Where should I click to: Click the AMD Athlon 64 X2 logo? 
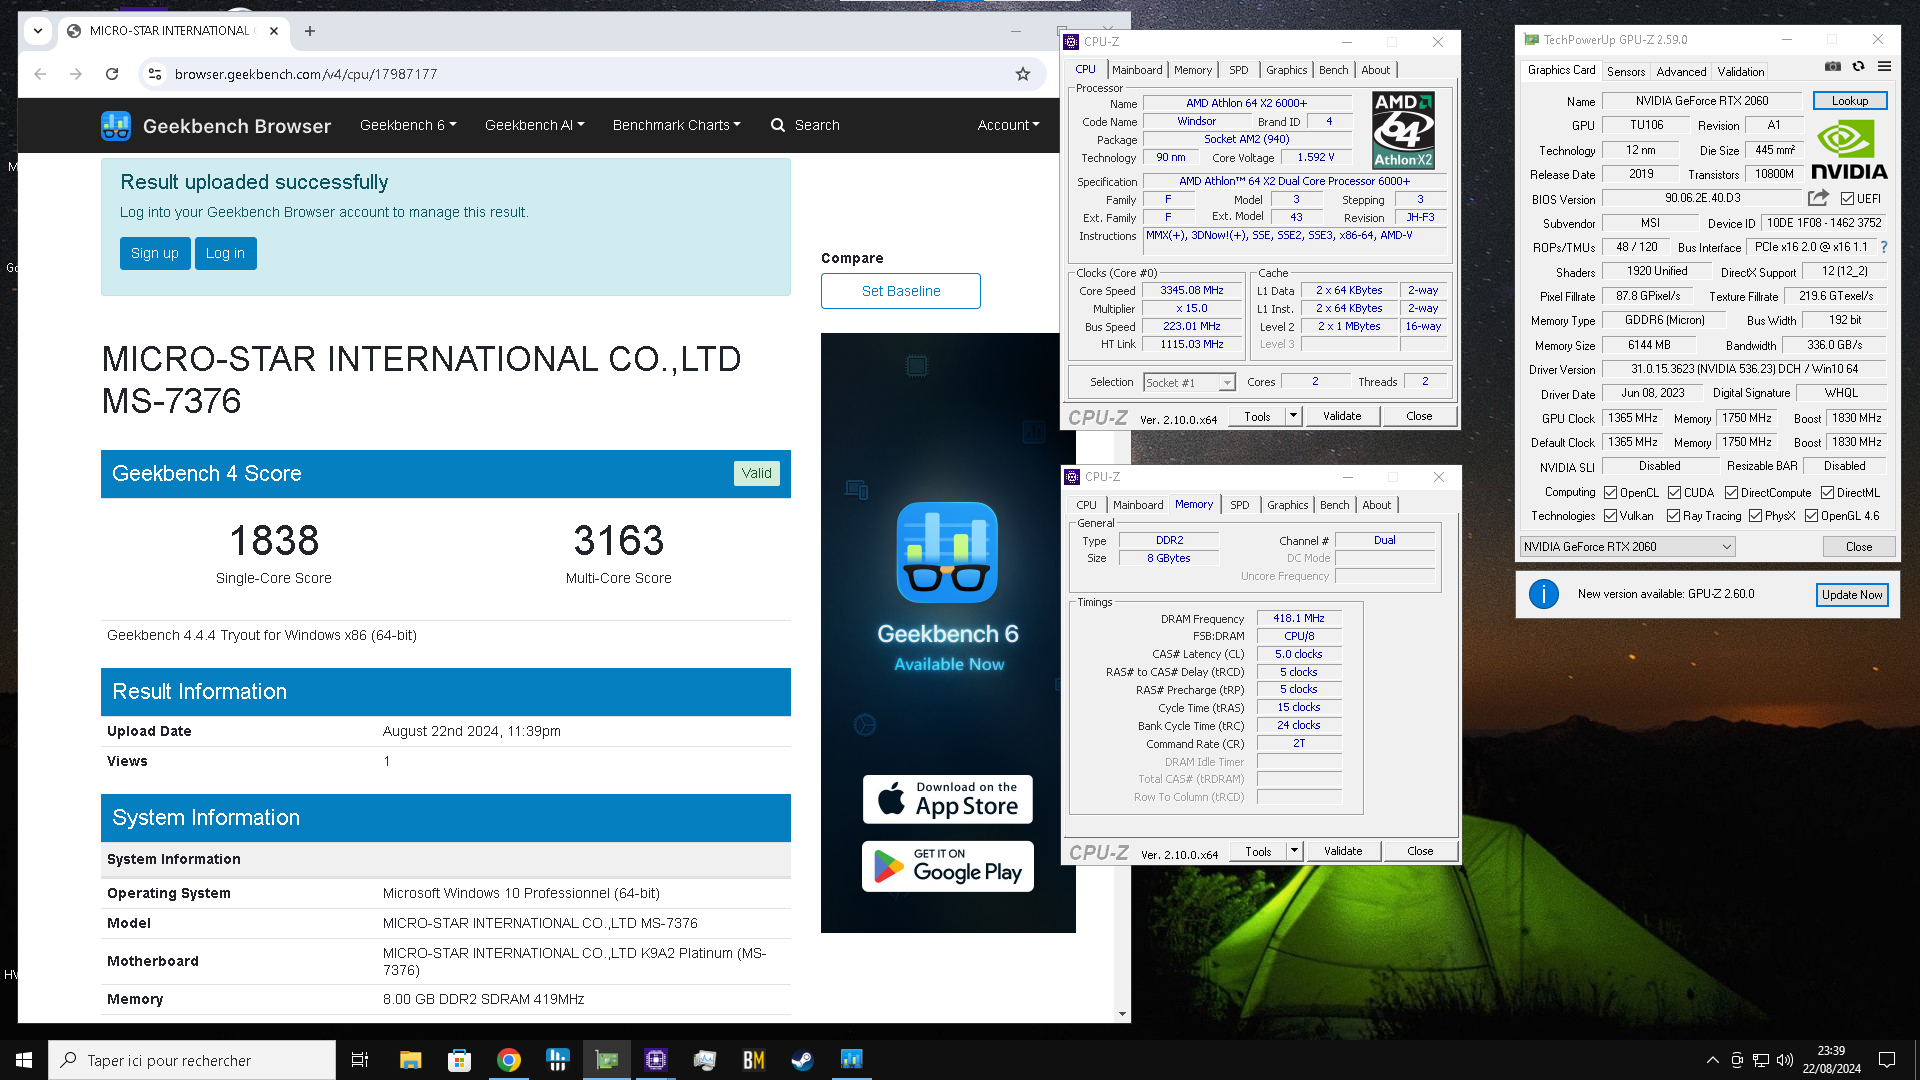tap(1402, 130)
